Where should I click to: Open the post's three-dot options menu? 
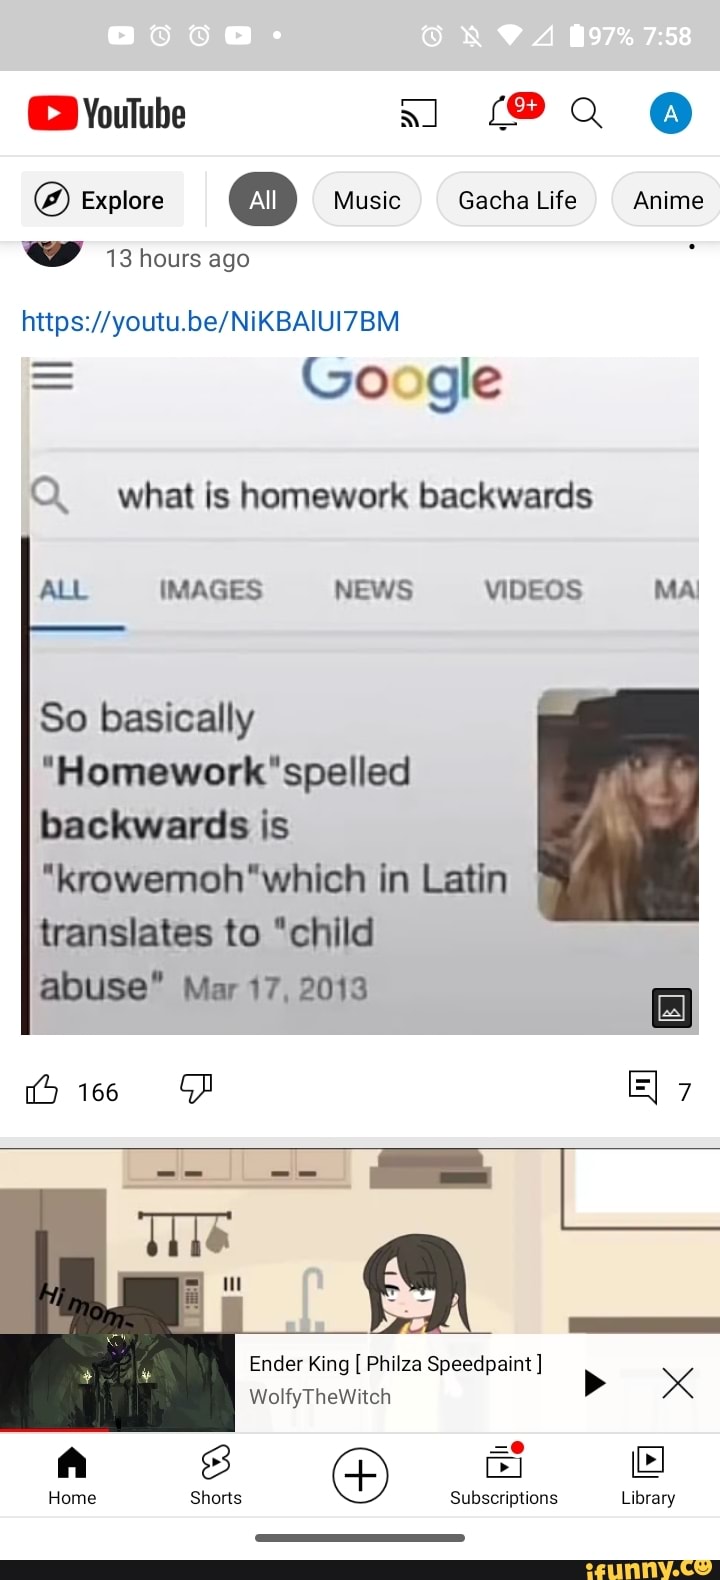point(691,247)
